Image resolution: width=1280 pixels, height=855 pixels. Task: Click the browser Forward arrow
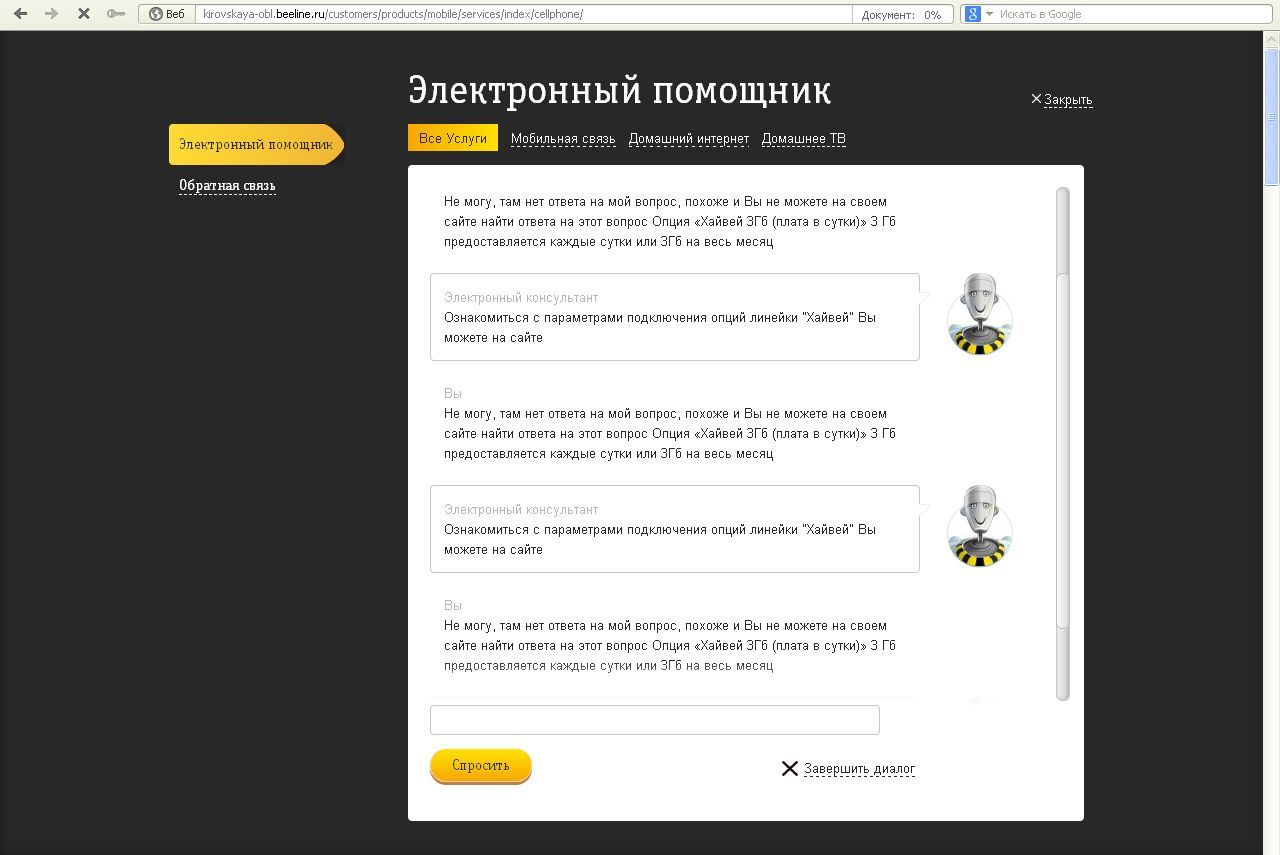51,14
